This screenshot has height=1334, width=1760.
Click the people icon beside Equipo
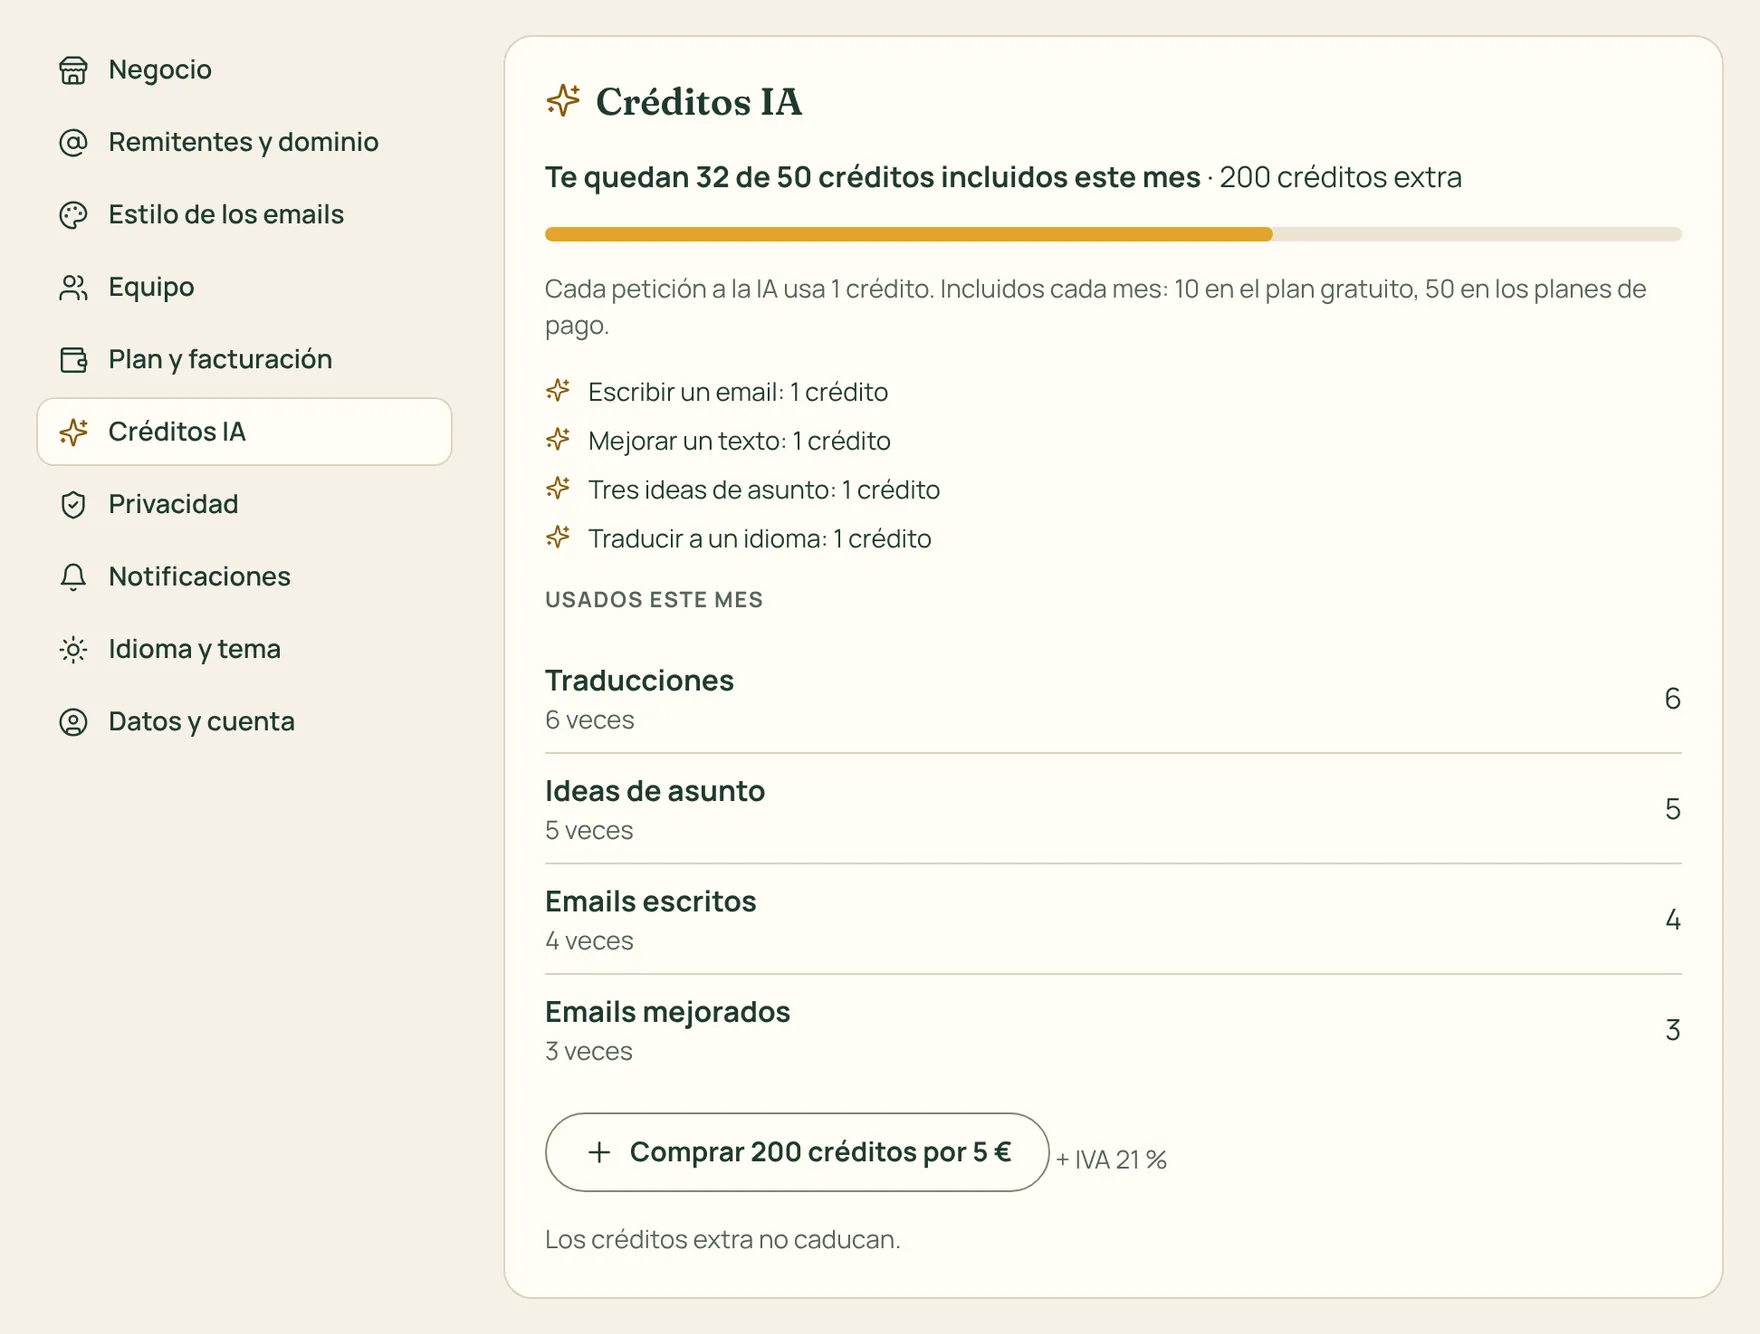tap(73, 287)
